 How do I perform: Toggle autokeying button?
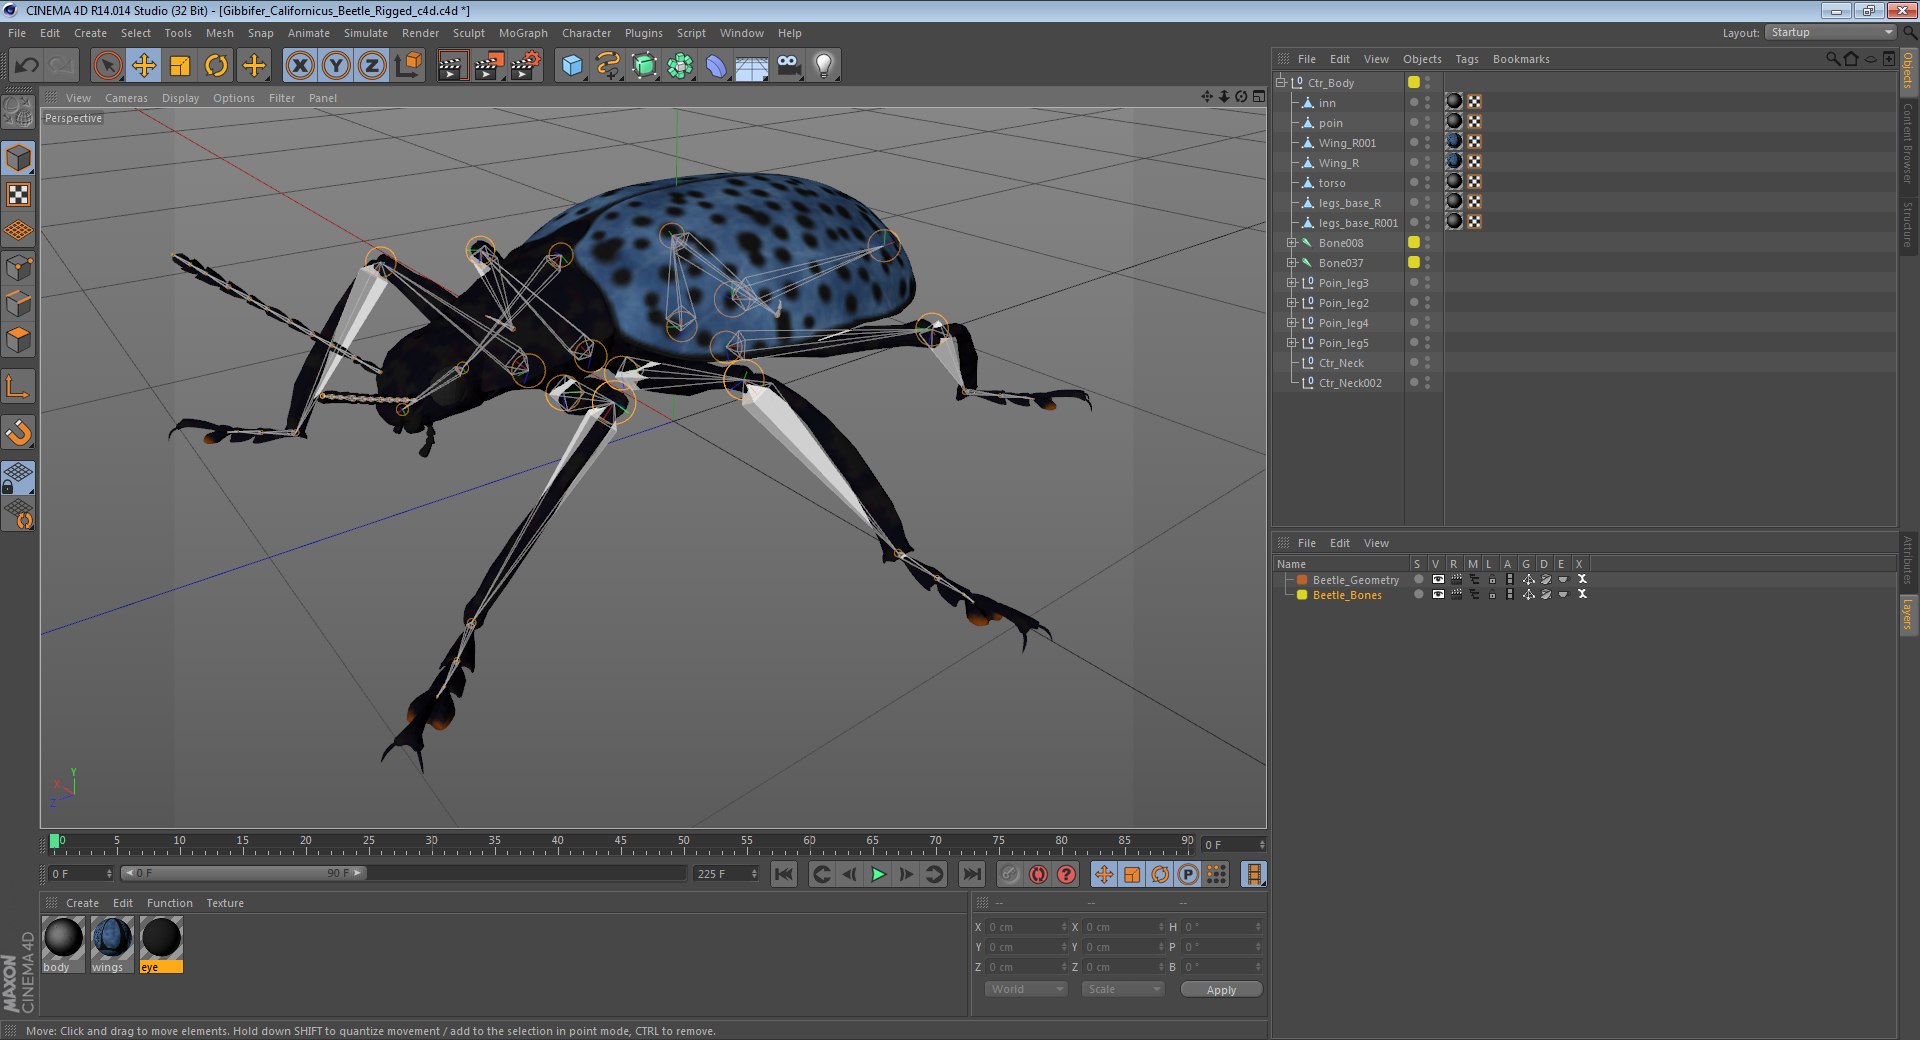(1038, 874)
